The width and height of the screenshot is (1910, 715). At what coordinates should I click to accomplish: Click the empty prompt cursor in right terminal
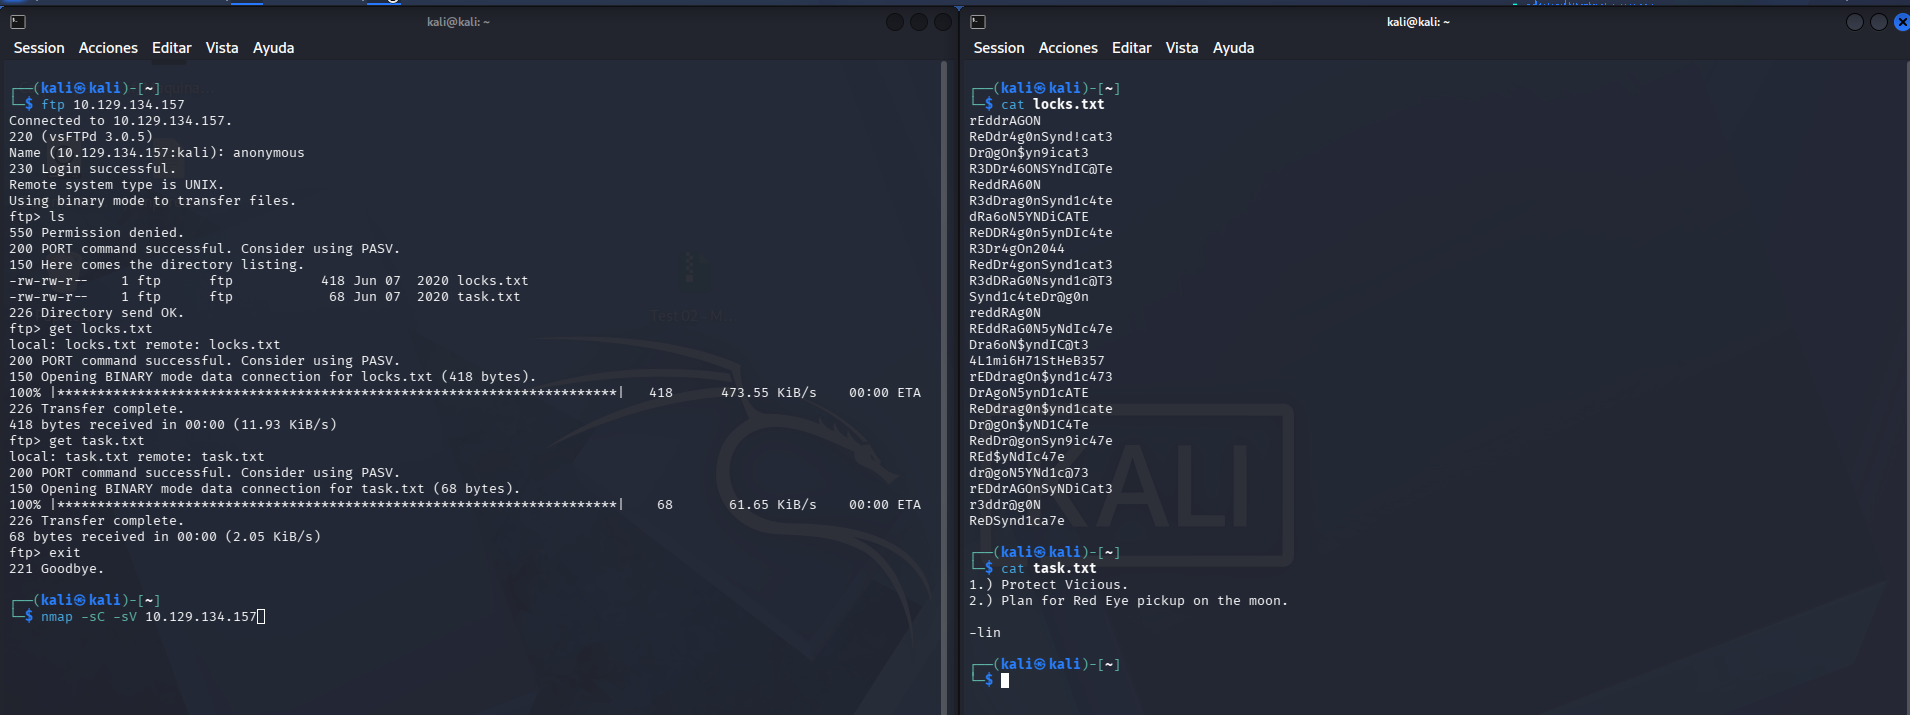(1005, 681)
